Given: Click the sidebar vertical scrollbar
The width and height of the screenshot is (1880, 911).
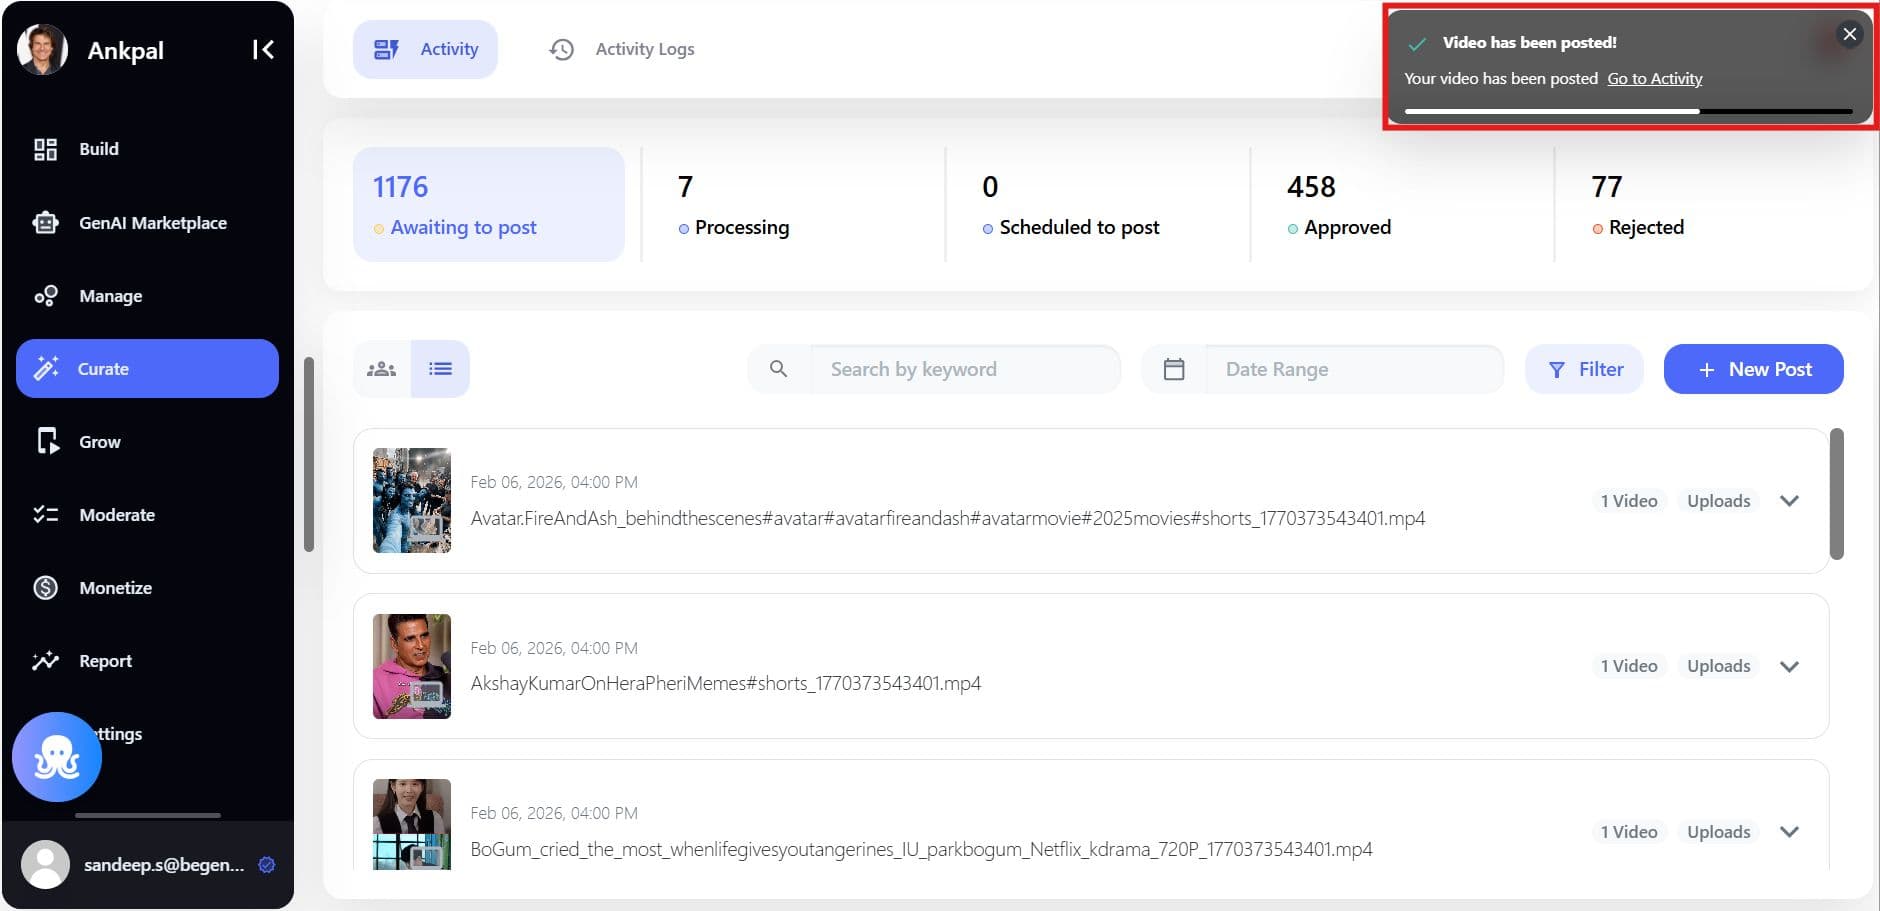Looking at the screenshot, I should [309, 455].
